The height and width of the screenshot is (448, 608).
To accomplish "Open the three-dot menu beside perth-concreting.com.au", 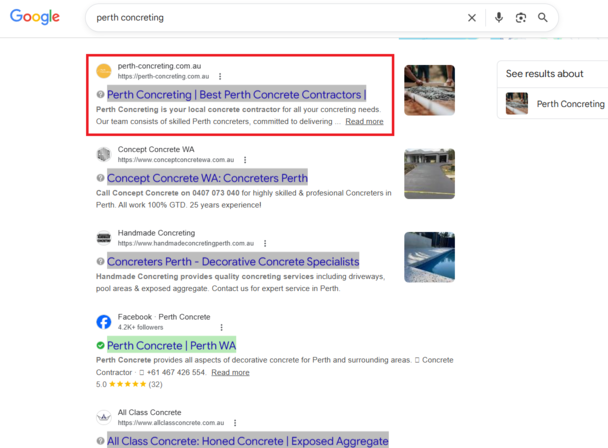I will coord(220,76).
